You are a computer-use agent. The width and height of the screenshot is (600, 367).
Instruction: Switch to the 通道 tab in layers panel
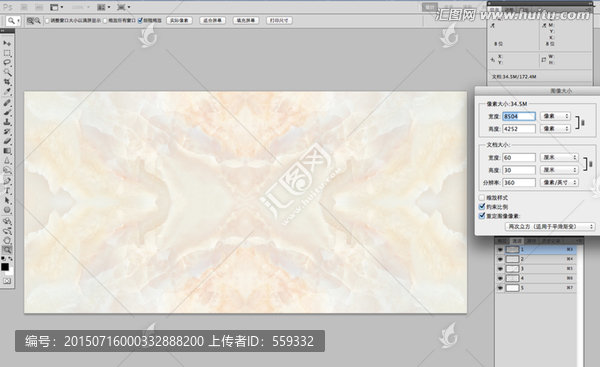pyautogui.click(x=517, y=241)
